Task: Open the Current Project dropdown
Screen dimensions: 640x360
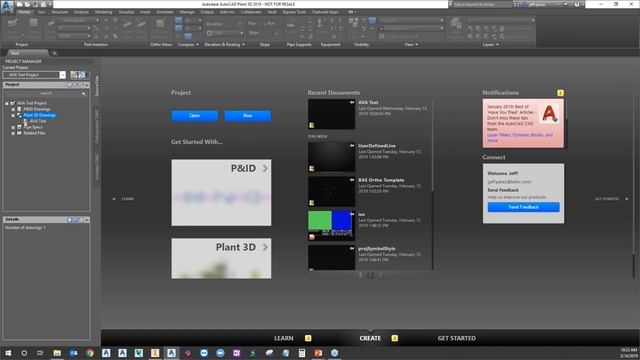Action: click(x=62, y=75)
